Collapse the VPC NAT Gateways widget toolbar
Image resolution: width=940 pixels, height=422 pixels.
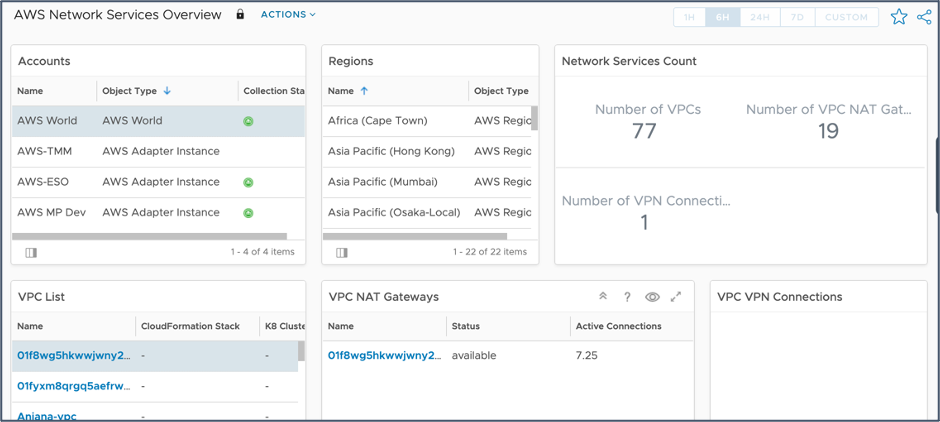pos(603,297)
